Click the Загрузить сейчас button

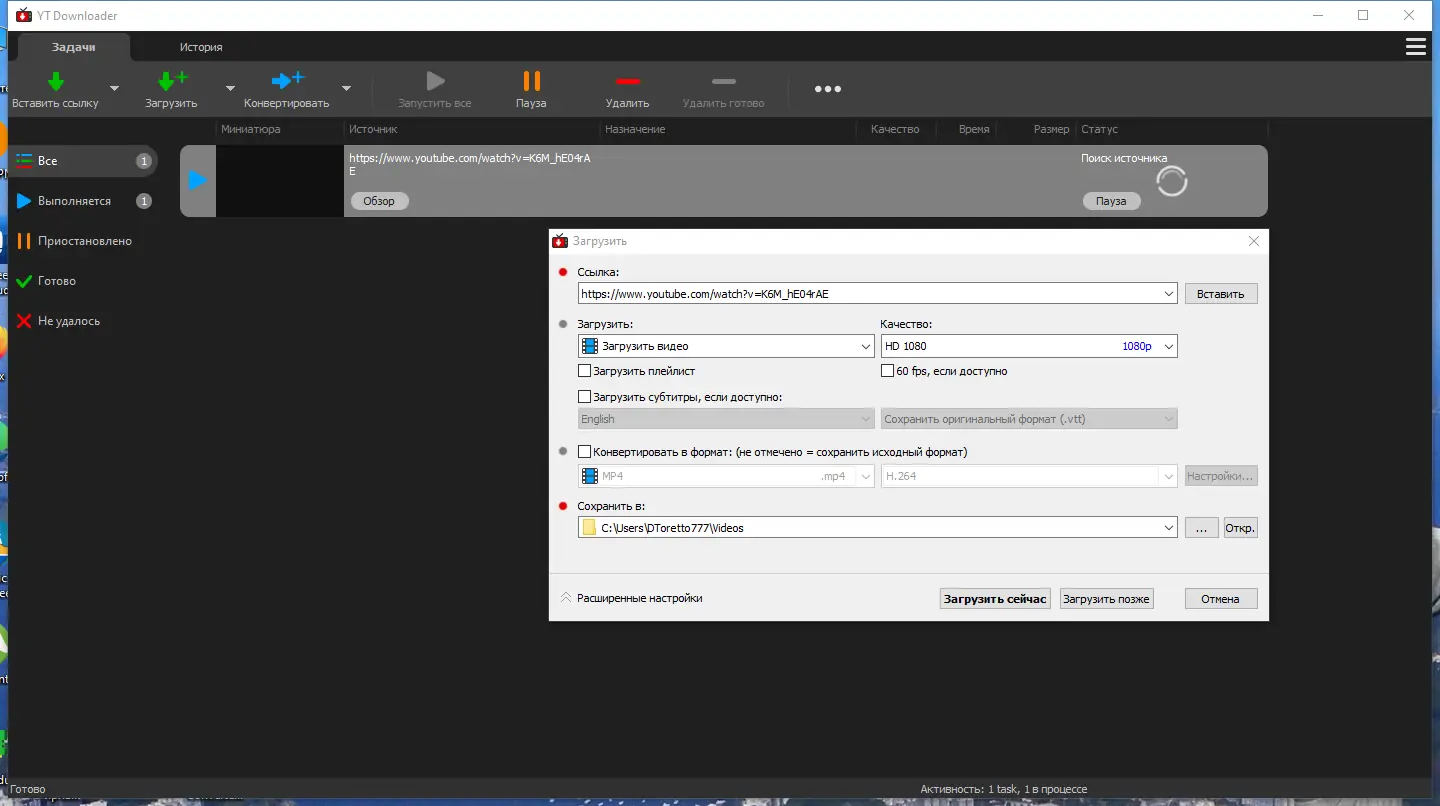995,599
